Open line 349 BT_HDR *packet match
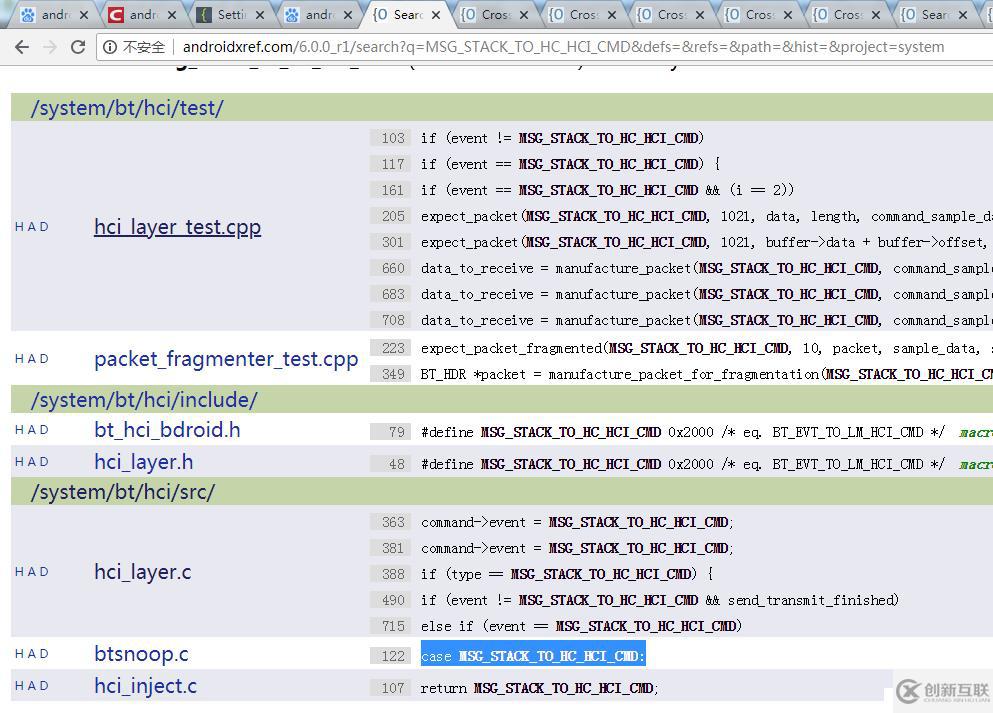Screen dimensions: 993x713 706,374
